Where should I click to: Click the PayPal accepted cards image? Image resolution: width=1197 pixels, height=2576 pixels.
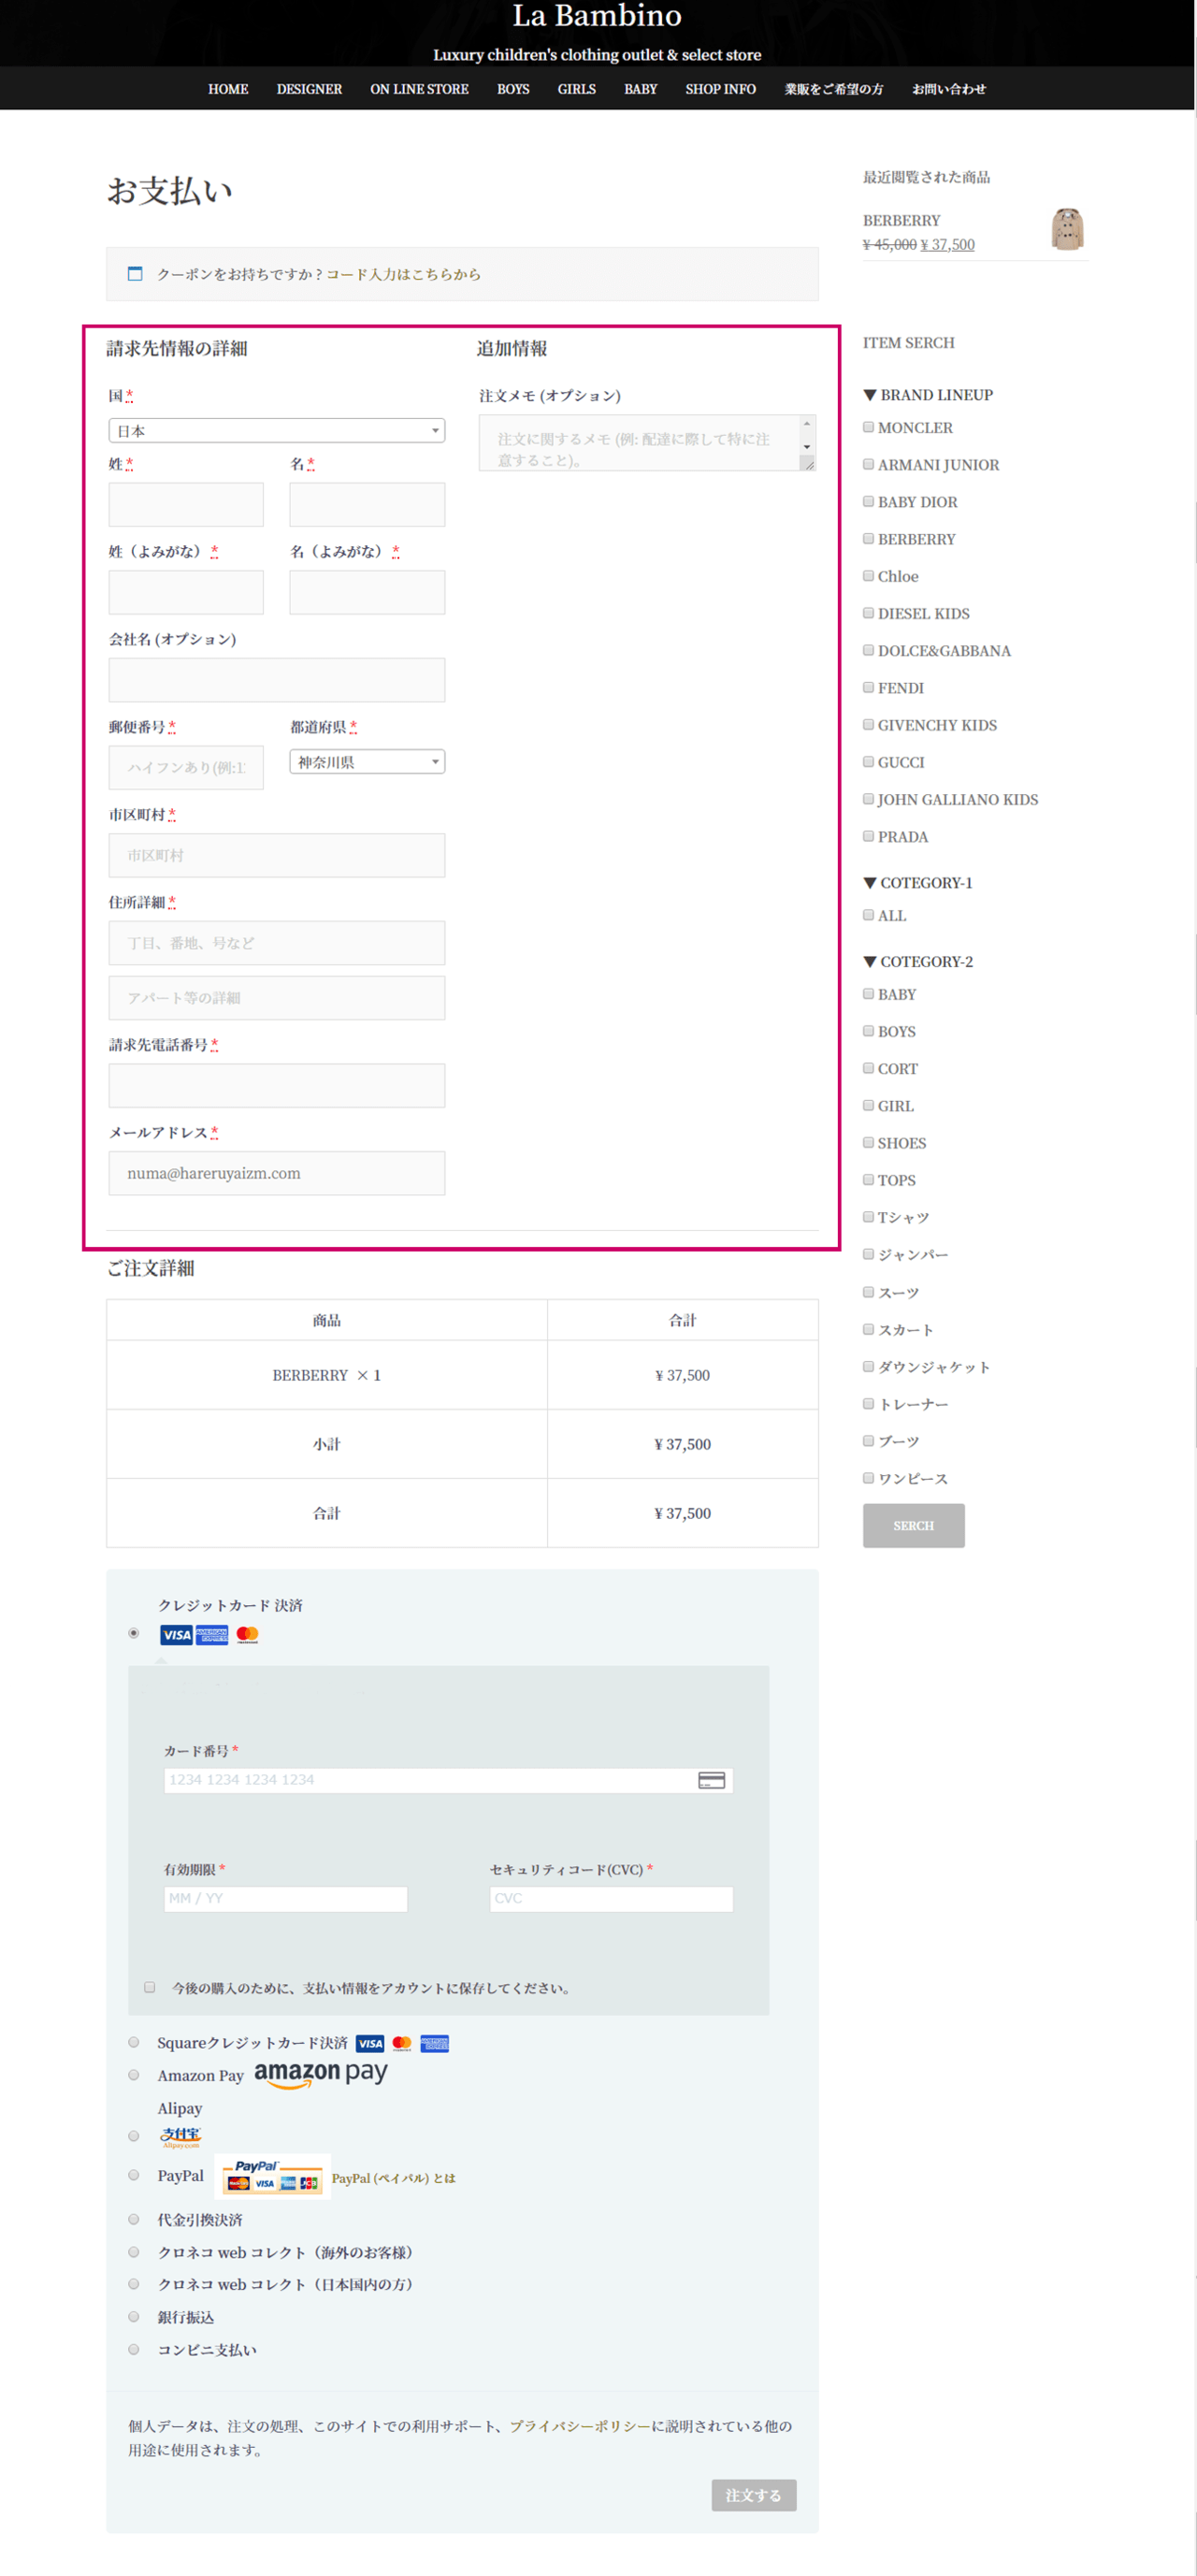coord(273,2176)
